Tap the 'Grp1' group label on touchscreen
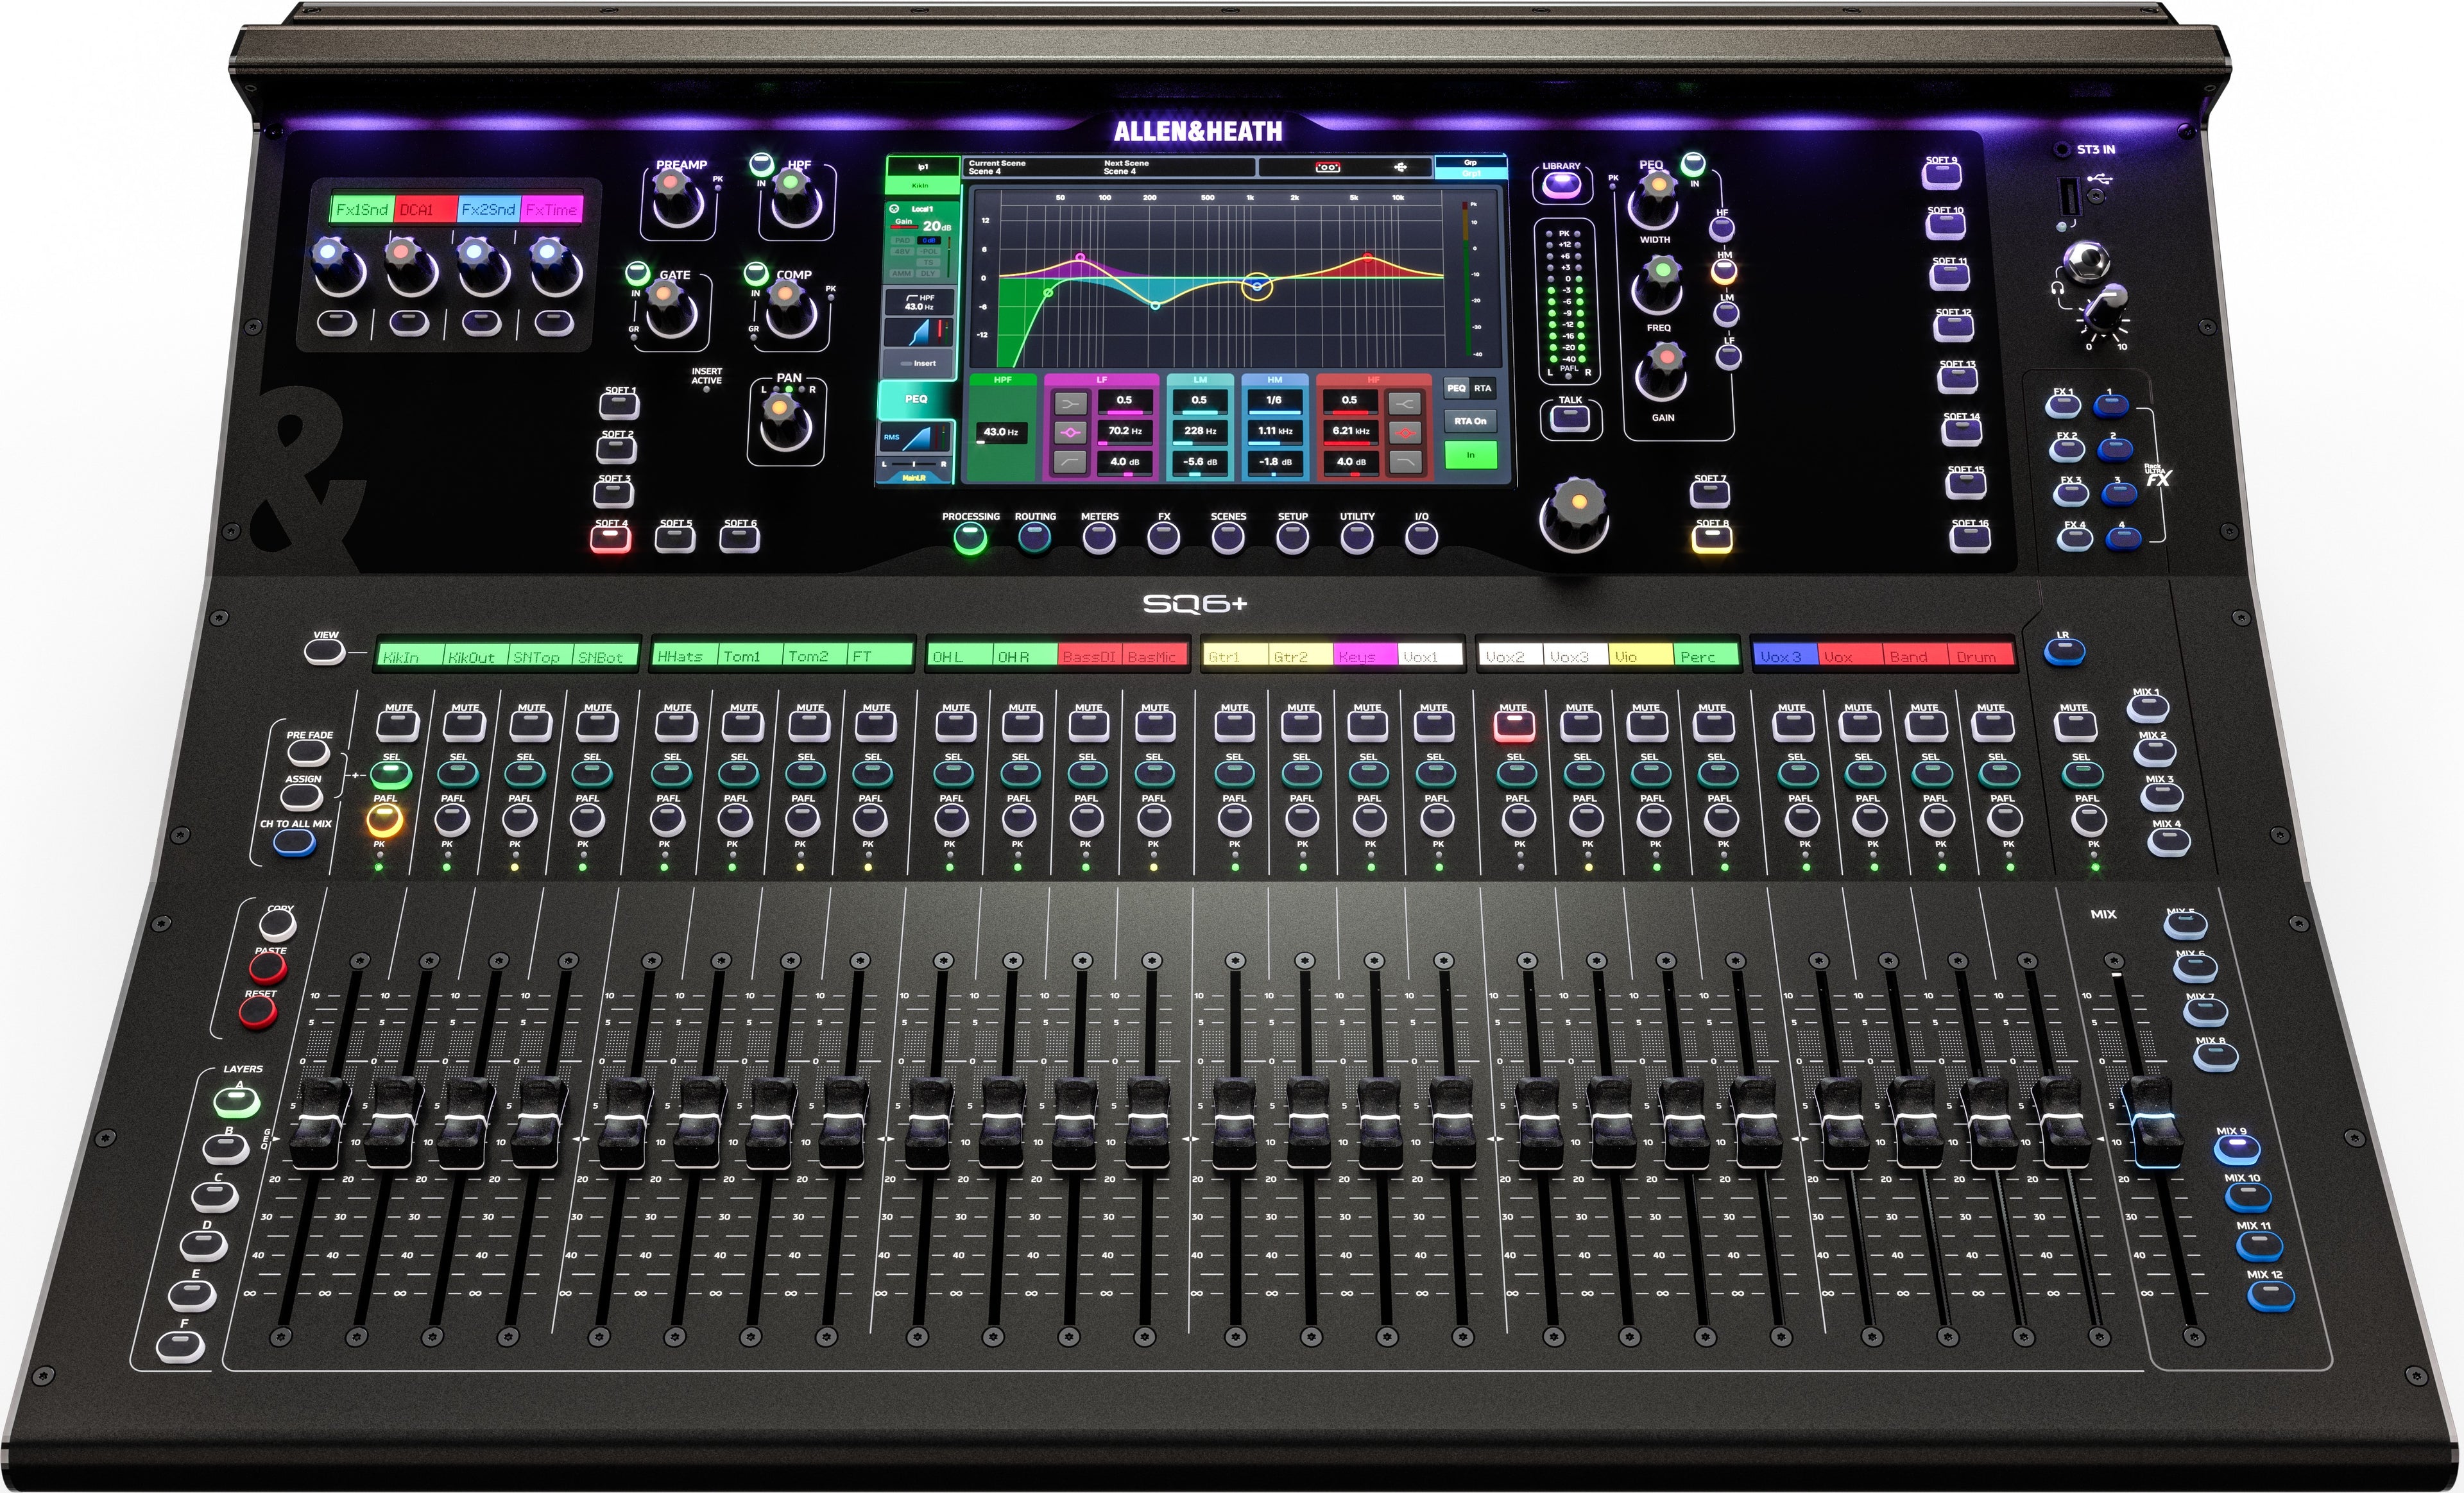The height and width of the screenshot is (1493, 2464). click(x=1470, y=173)
